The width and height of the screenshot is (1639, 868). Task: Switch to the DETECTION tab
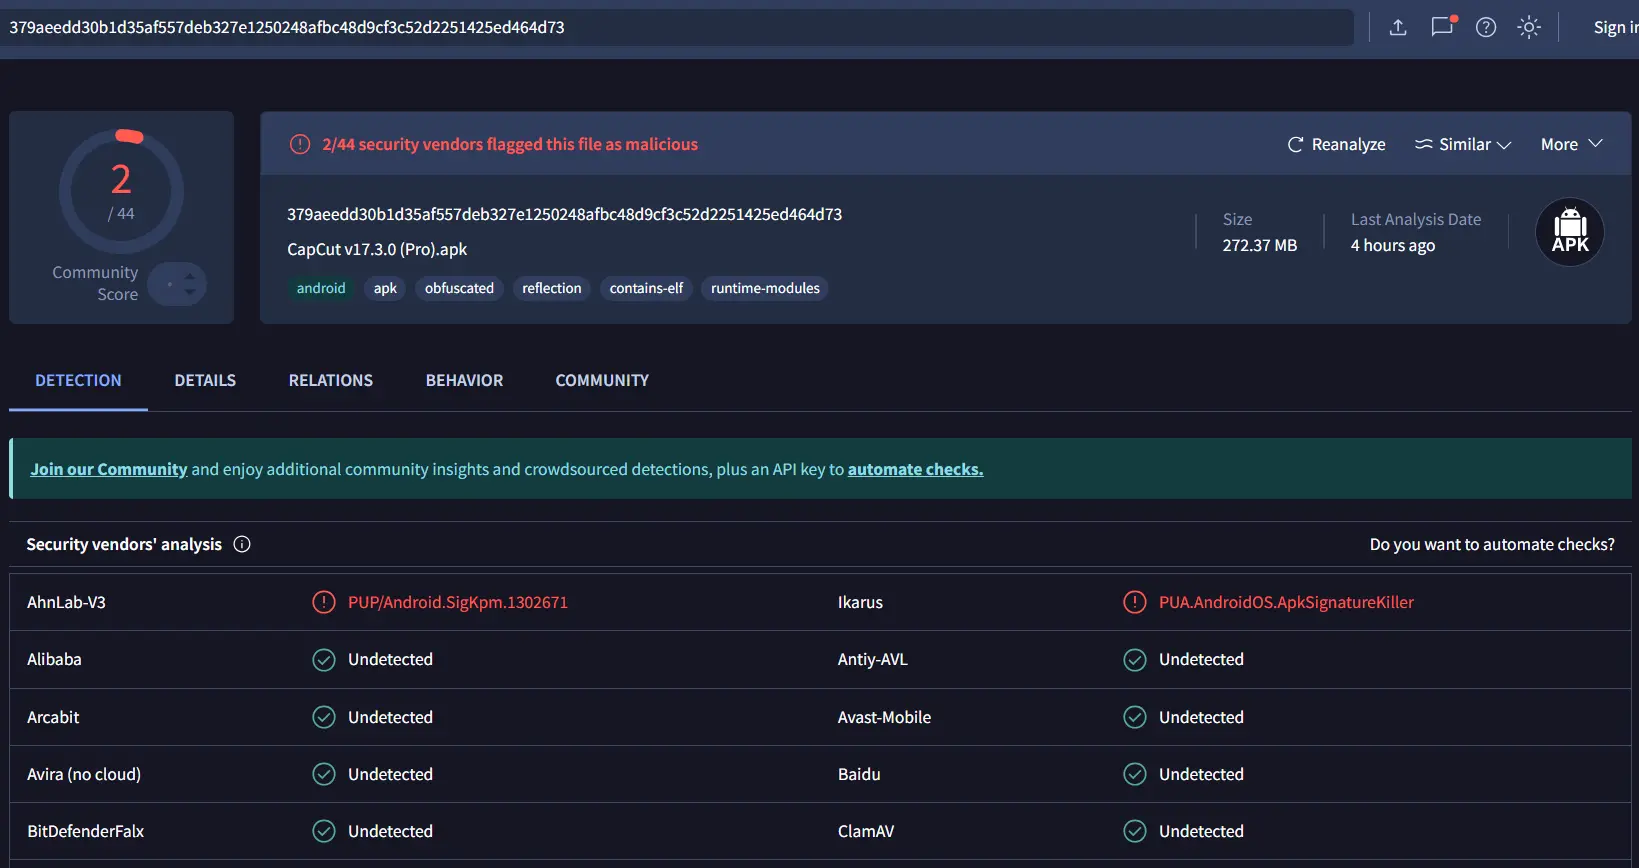click(x=78, y=380)
